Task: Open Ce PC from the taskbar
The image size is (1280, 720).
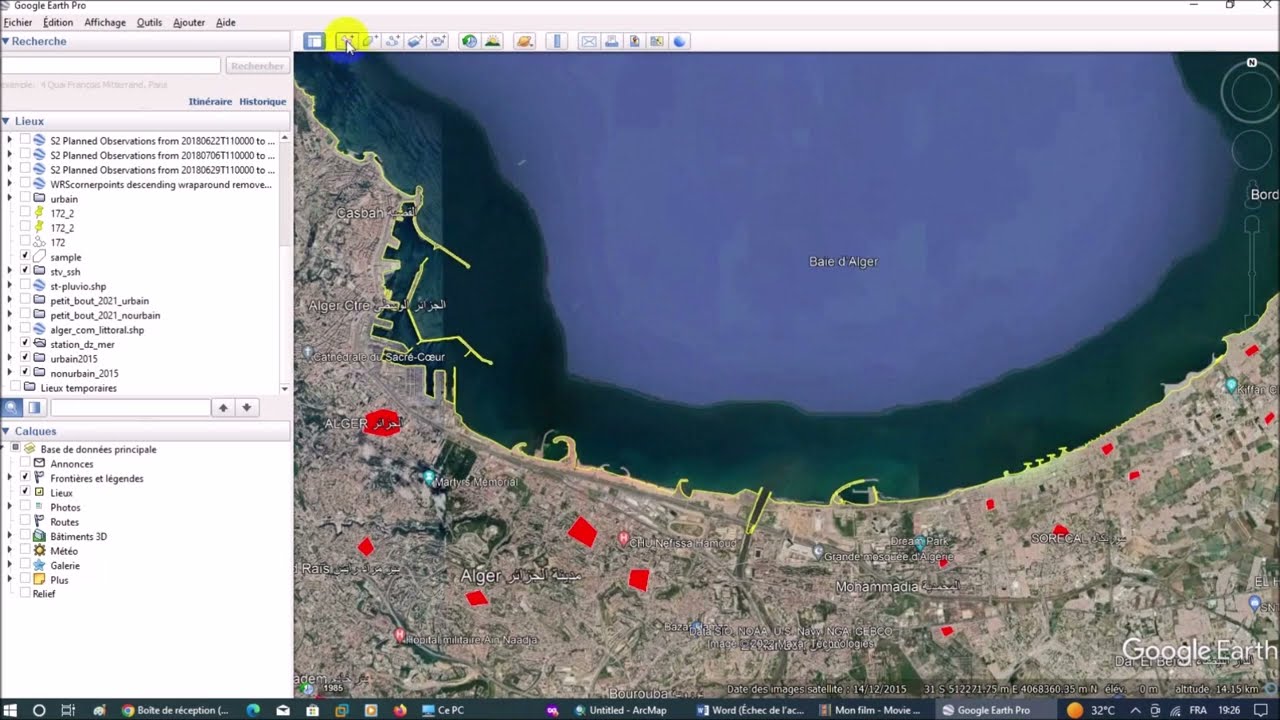Action: [443, 710]
